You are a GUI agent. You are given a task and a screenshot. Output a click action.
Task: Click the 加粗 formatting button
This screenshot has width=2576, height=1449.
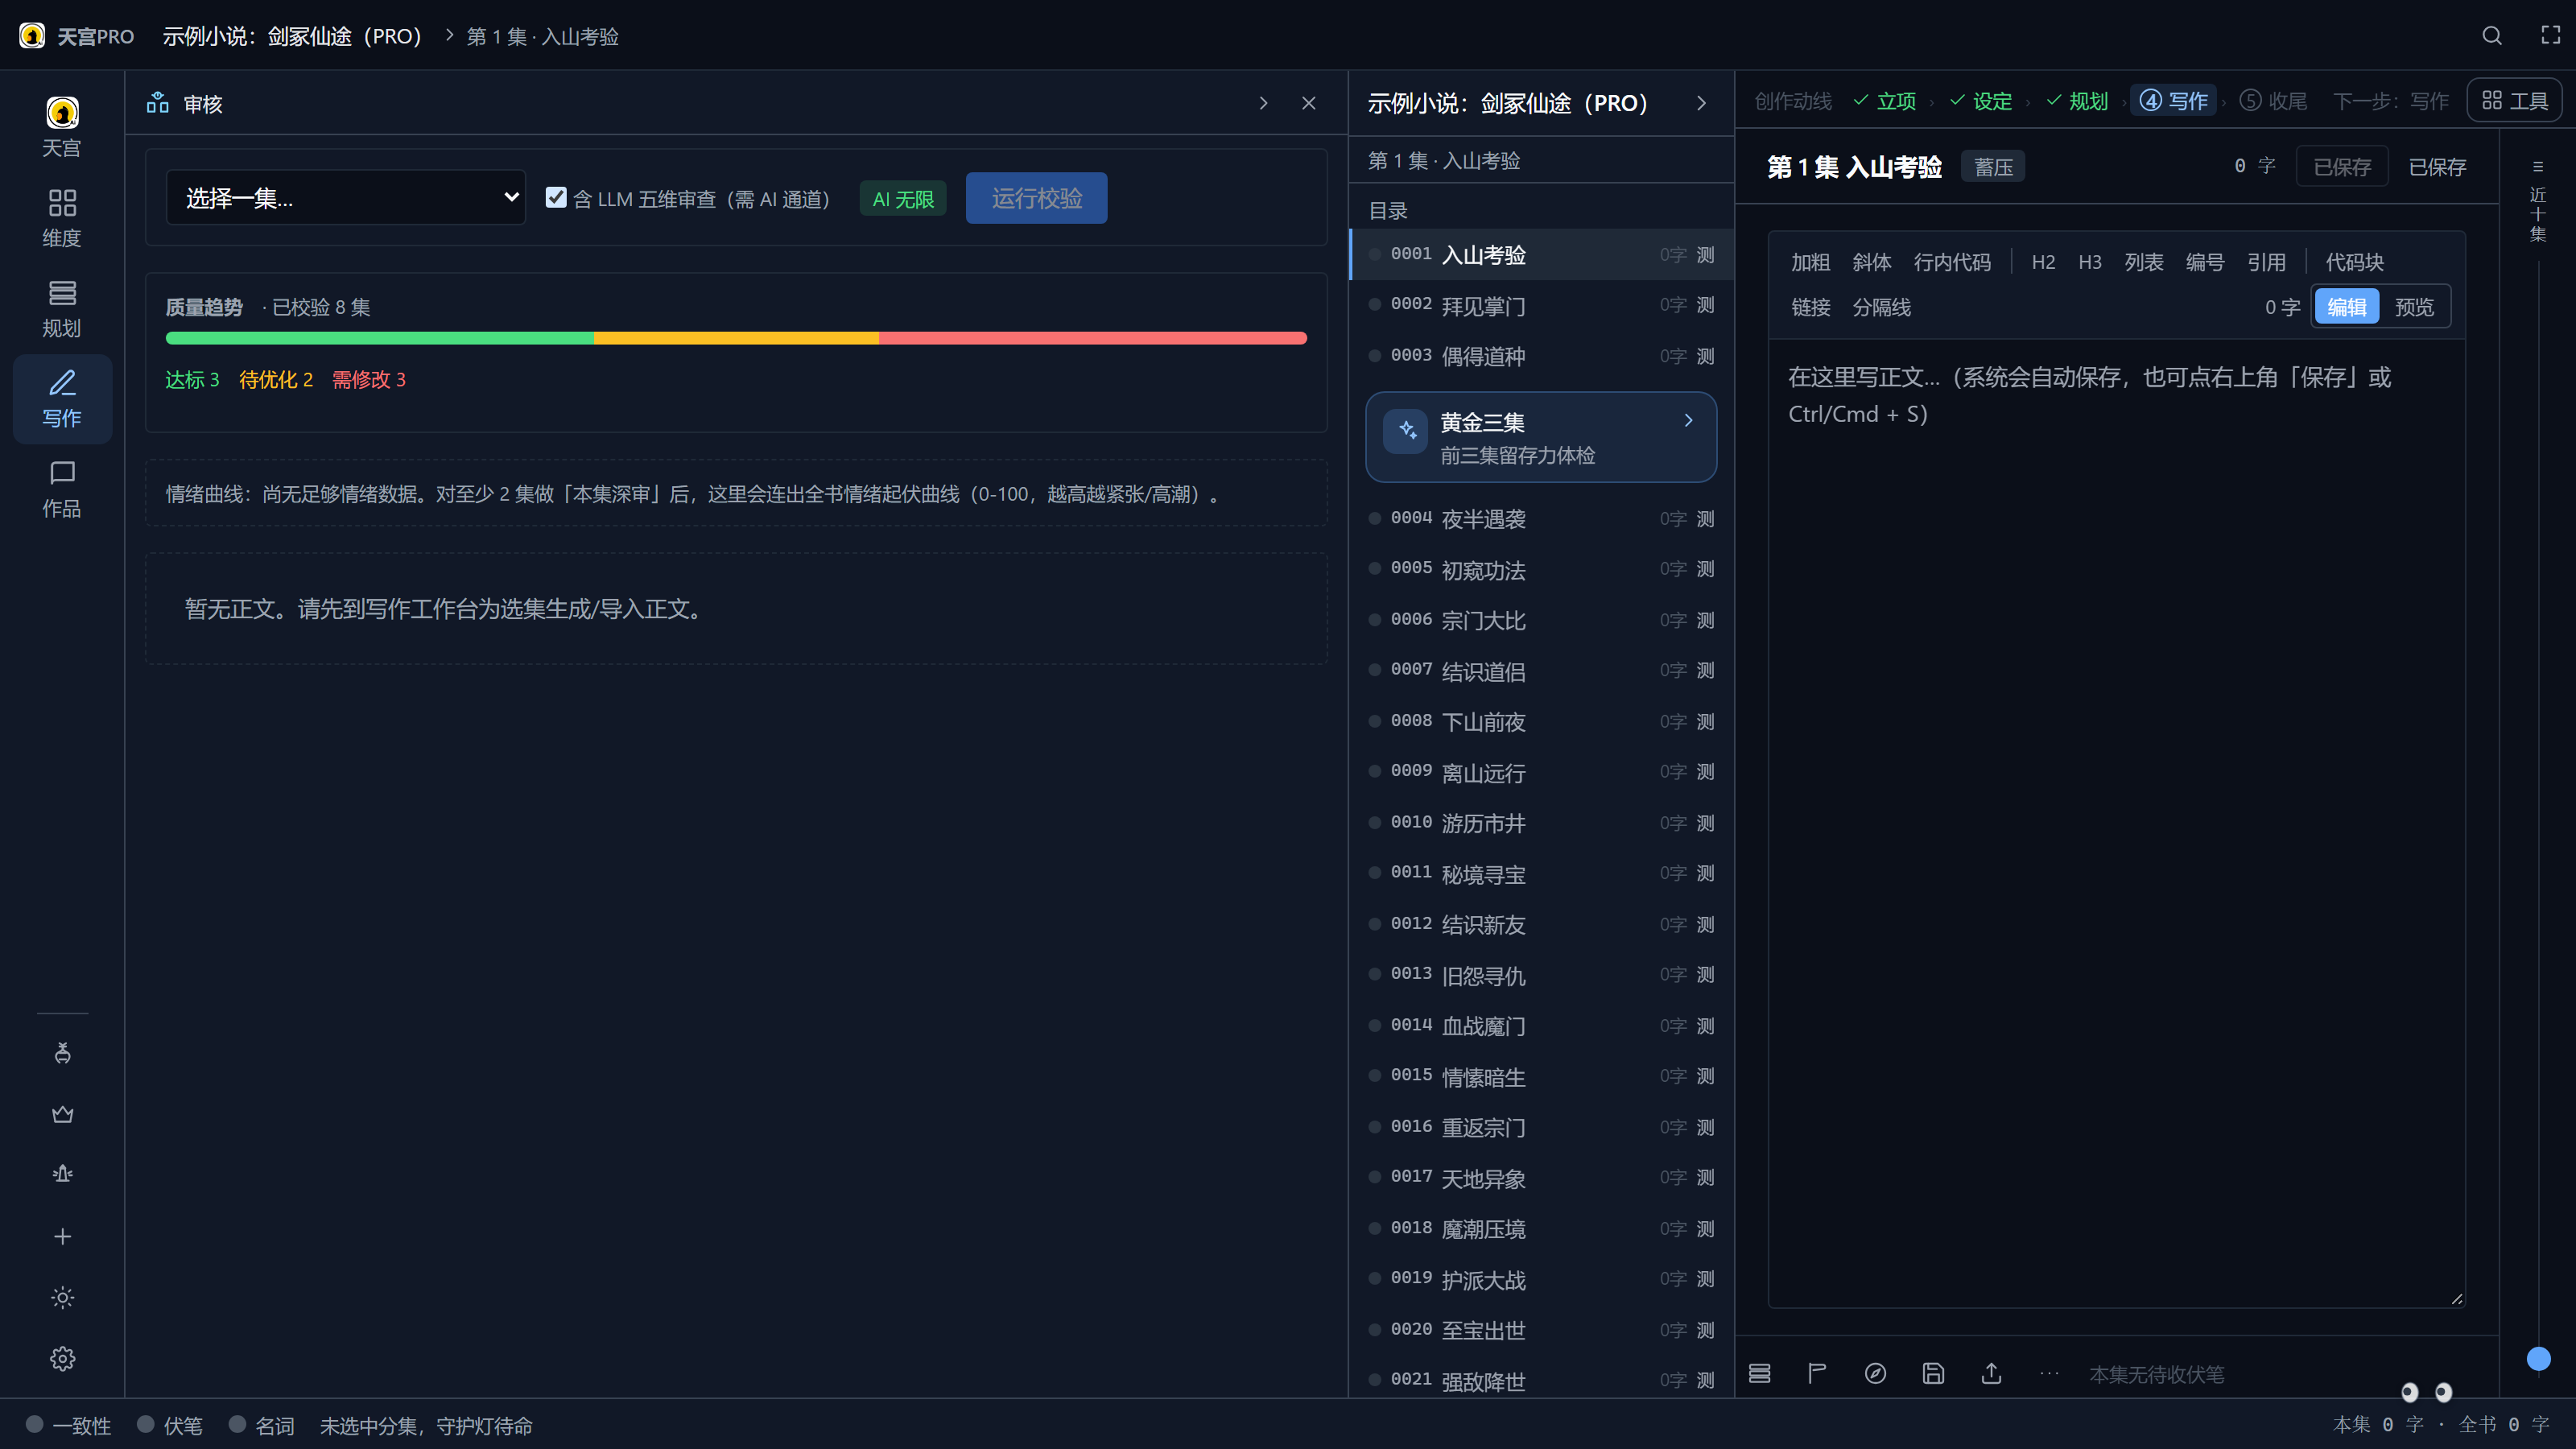1810,262
